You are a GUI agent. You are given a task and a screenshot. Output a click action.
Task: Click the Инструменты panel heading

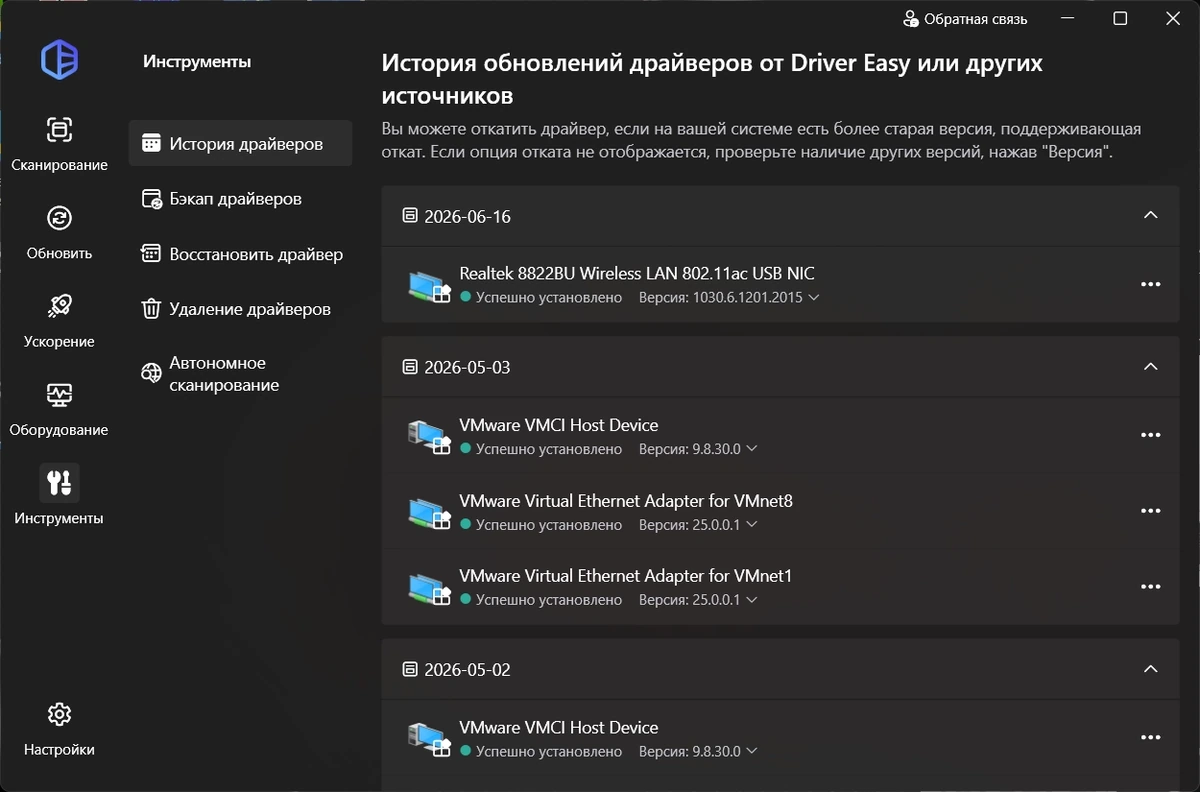(x=197, y=62)
